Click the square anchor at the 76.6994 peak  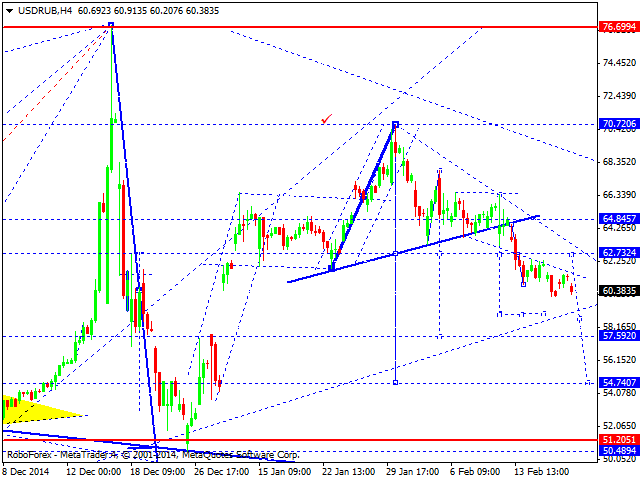click(111, 25)
